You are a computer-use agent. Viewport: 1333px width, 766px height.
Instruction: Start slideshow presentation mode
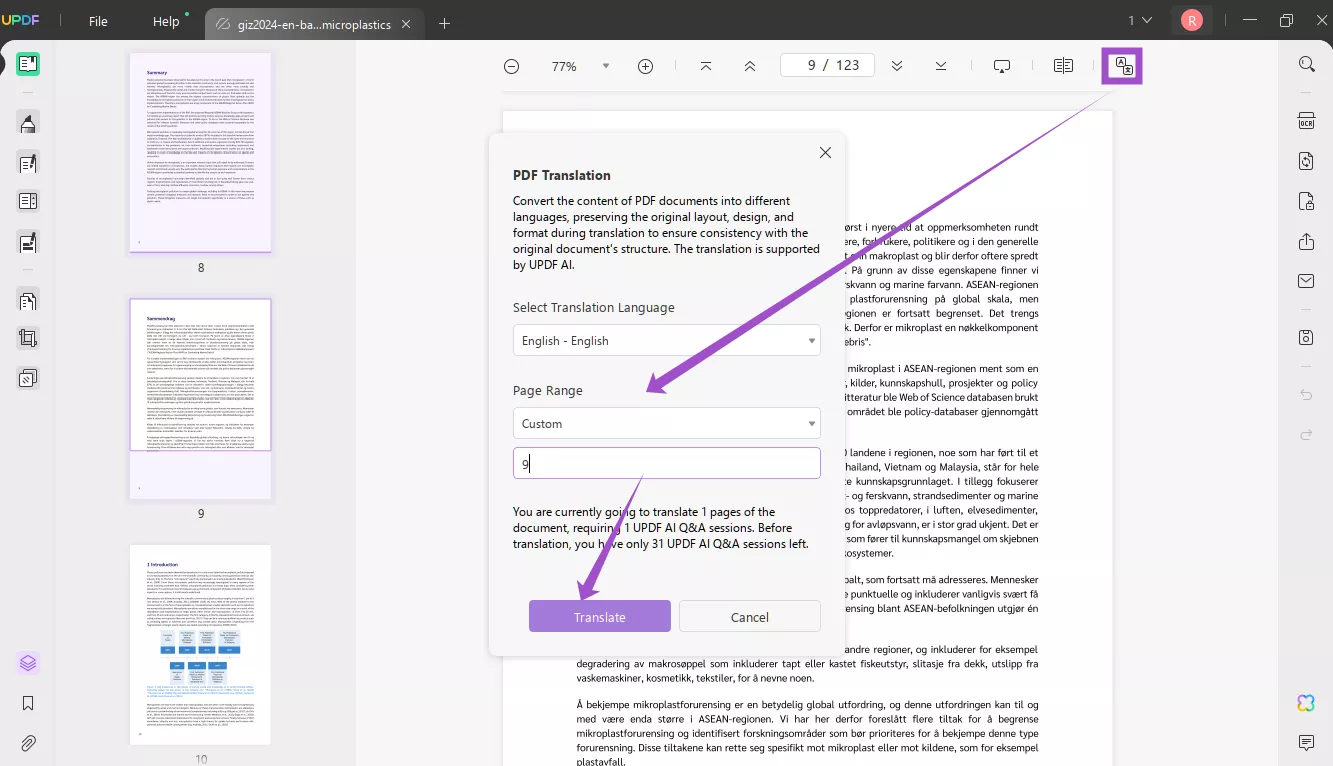tap(1002, 66)
